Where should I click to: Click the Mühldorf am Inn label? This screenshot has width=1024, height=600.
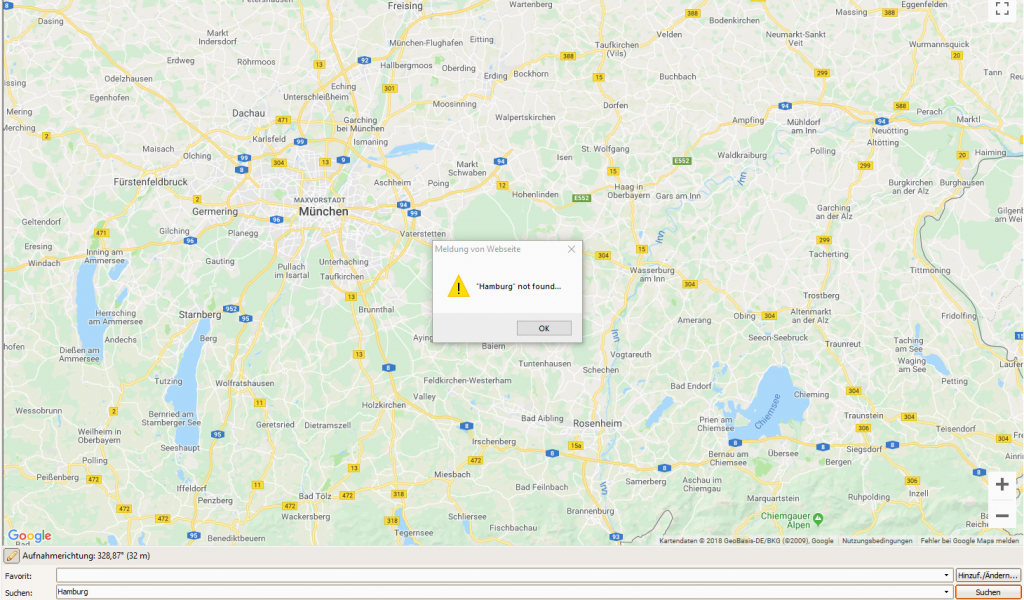(803, 126)
